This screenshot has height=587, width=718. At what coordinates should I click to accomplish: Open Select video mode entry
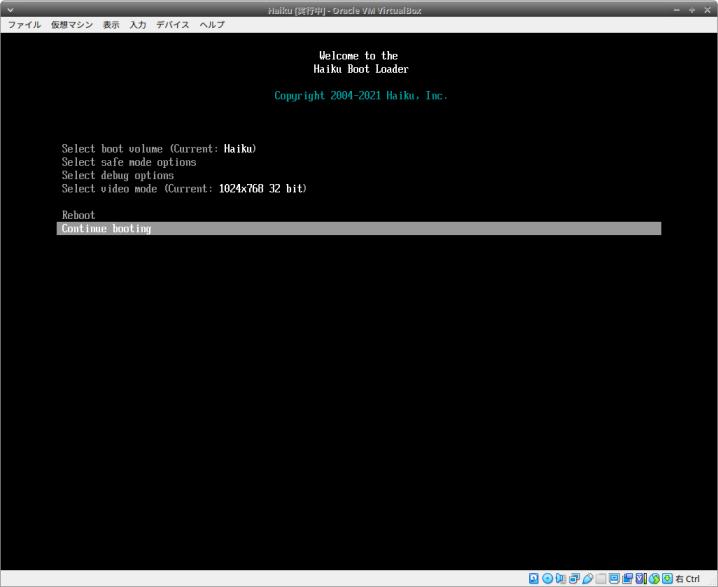pos(184,189)
